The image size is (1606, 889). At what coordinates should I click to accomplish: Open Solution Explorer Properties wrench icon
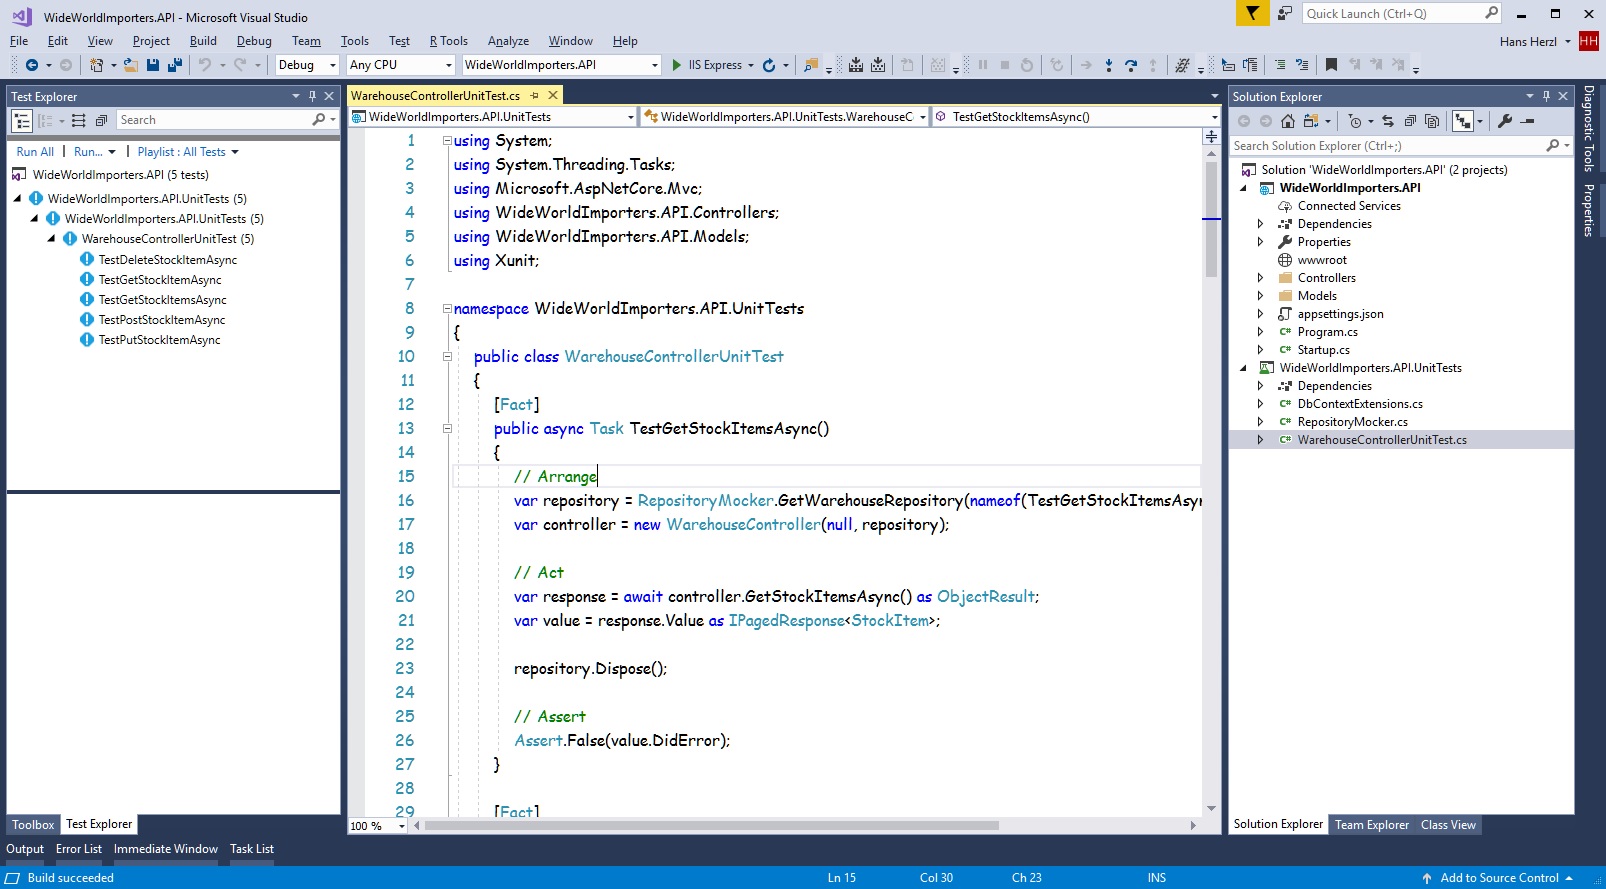[1504, 121]
